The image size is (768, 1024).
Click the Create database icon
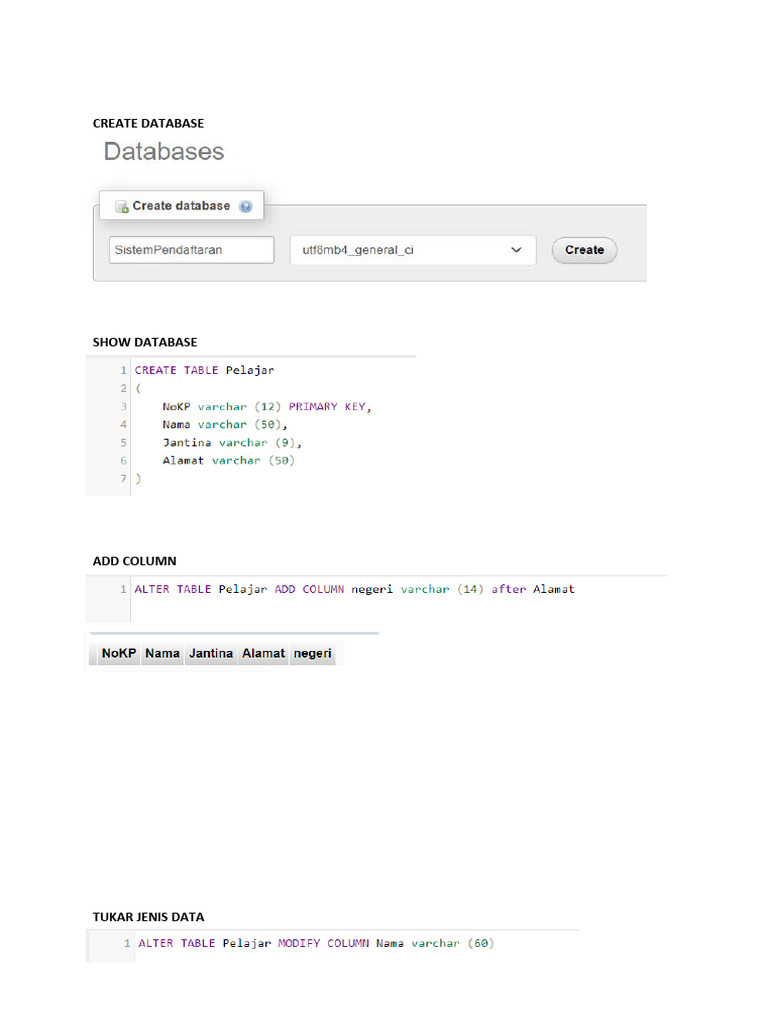point(121,207)
